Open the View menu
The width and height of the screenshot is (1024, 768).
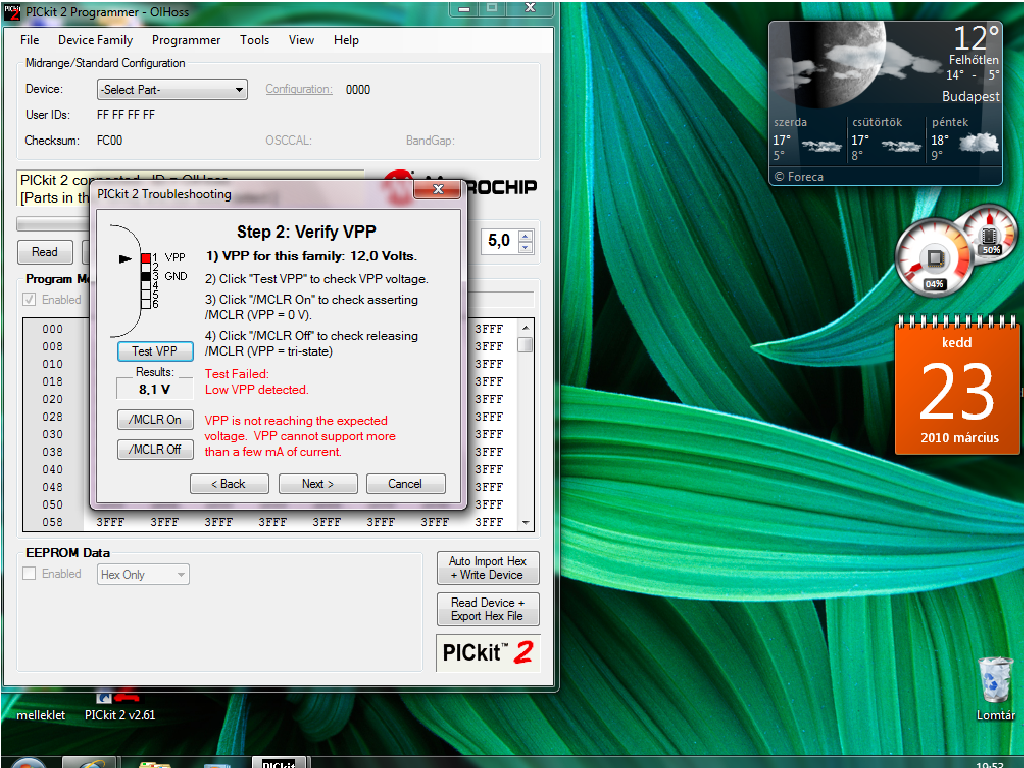tap(301, 40)
